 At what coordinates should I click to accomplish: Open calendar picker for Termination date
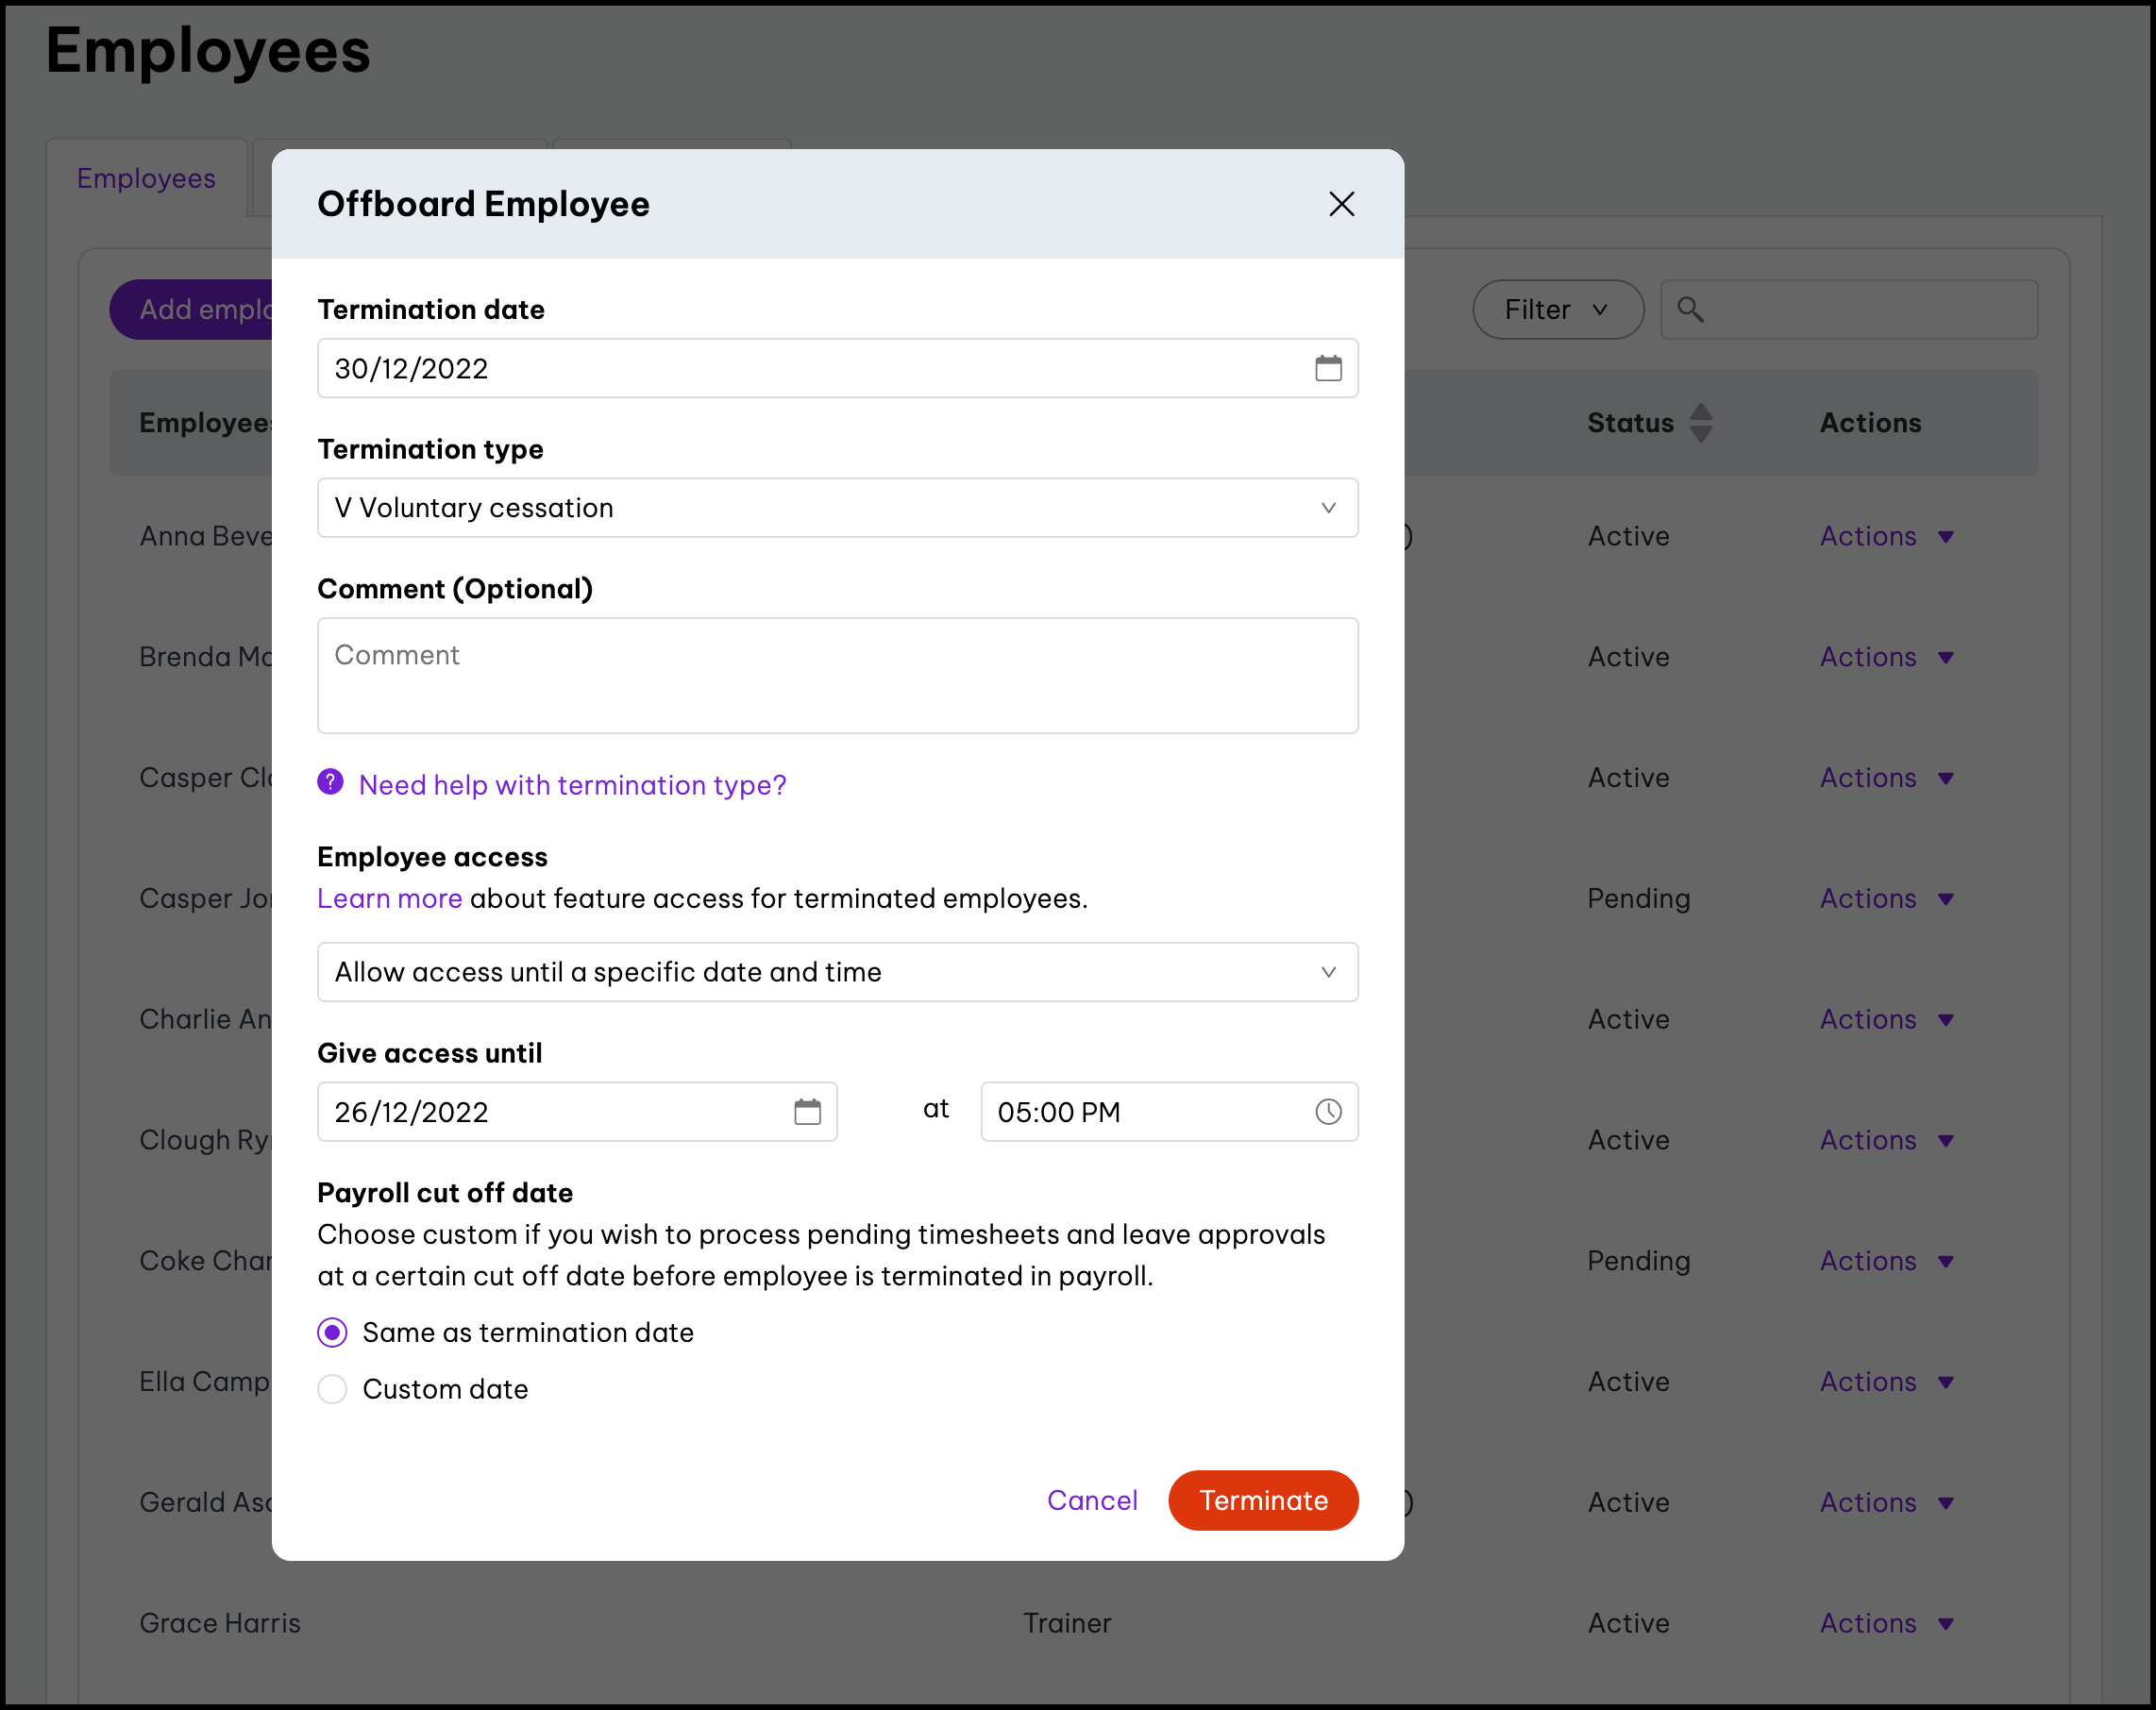[1328, 368]
